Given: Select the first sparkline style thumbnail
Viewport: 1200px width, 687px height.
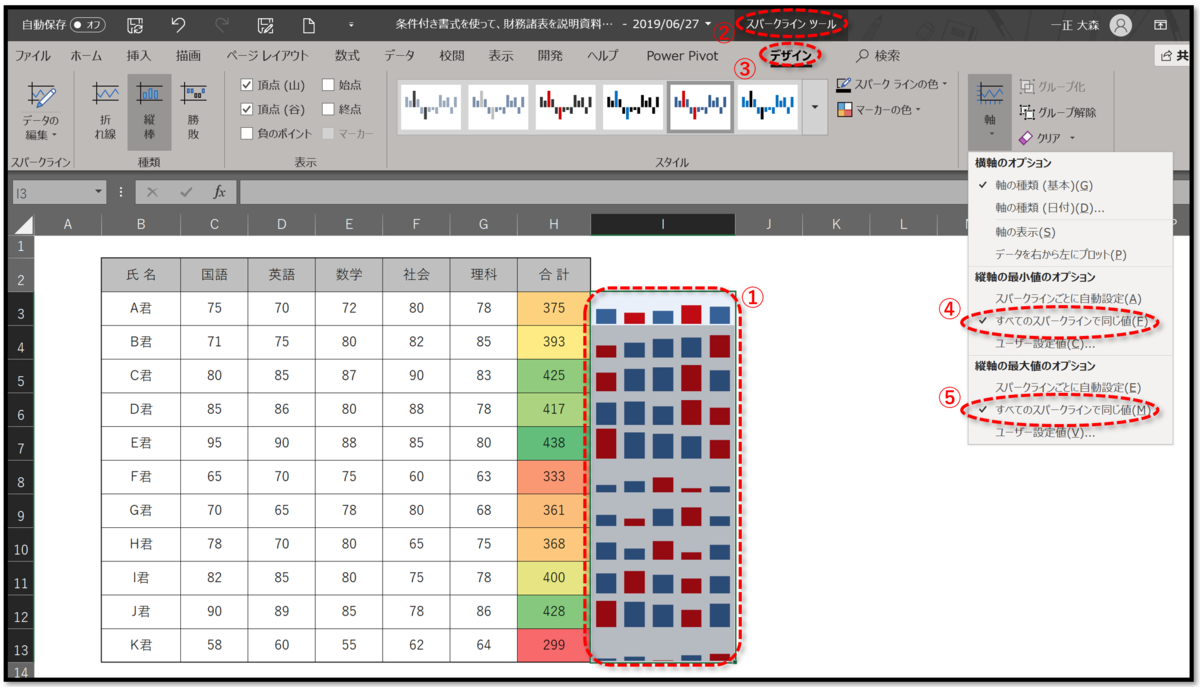Looking at the screenshot, I should (431, 106).
